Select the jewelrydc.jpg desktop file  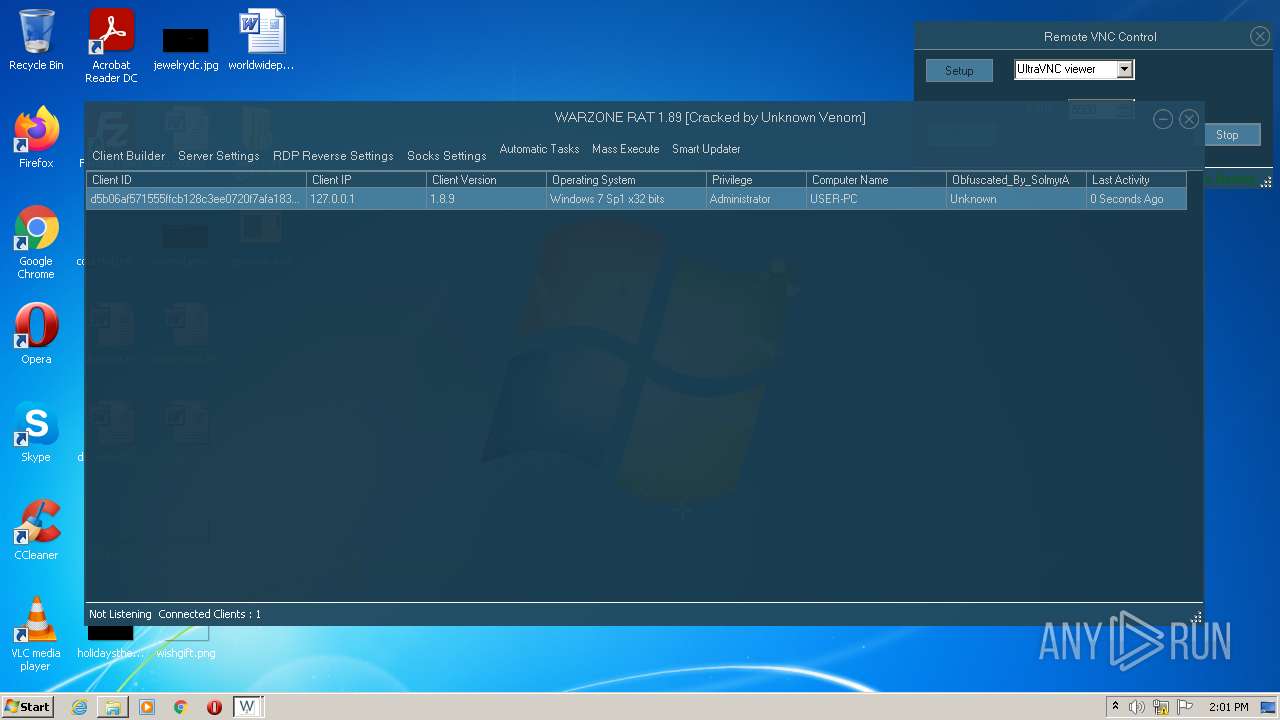(x=186, y=48)
